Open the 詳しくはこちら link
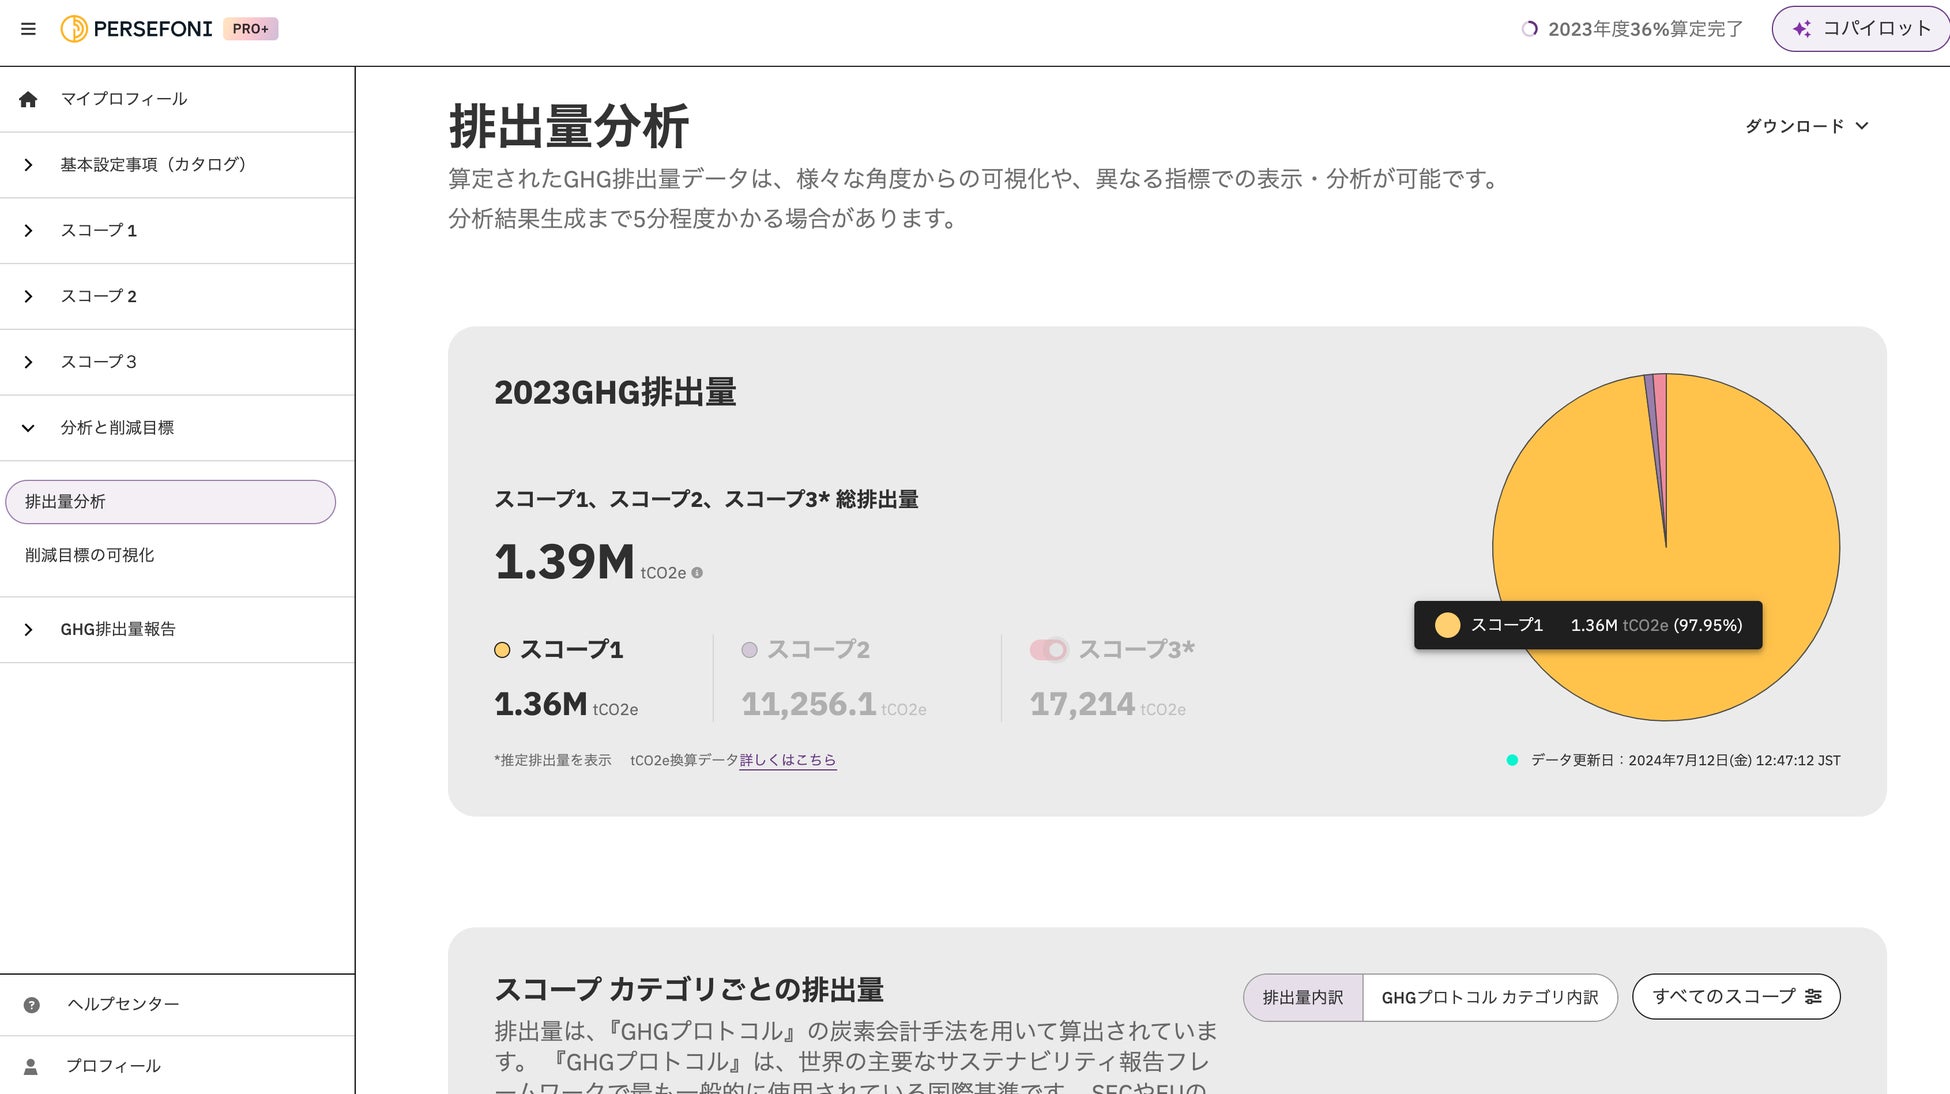 [x=787, y=760]
